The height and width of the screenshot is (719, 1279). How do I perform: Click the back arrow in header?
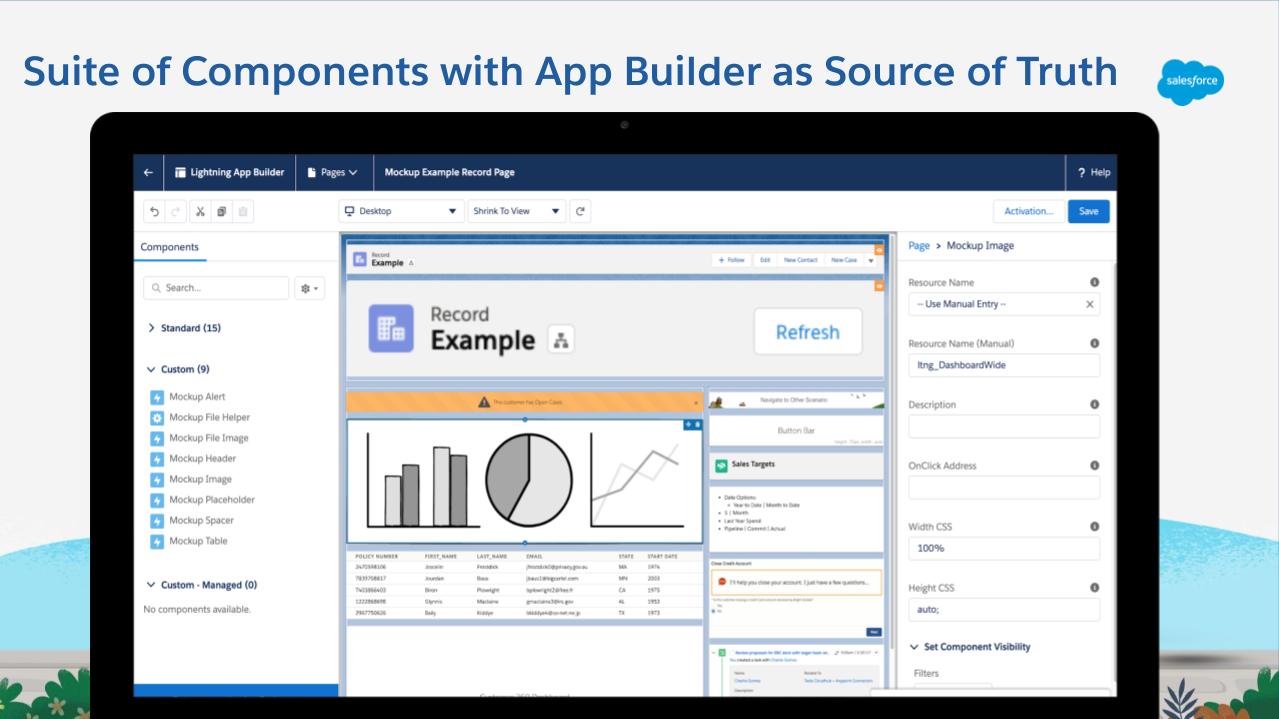(x=148, y=173)
